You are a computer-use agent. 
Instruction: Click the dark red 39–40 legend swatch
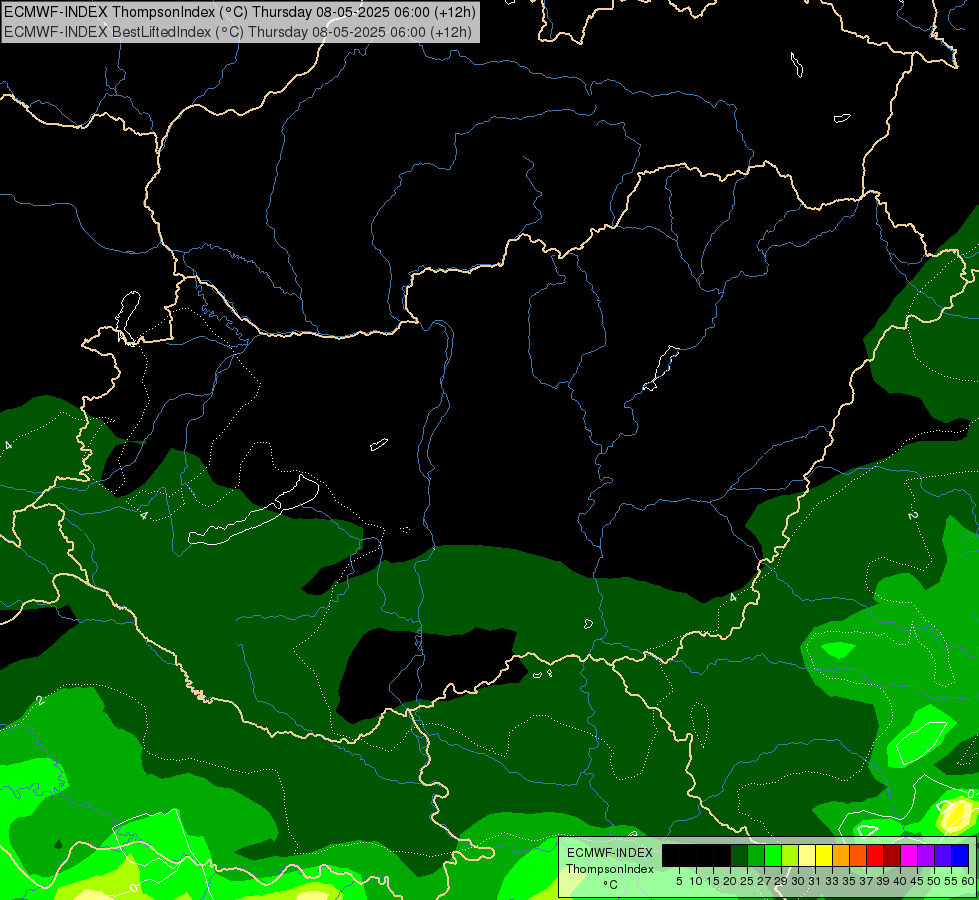tap(892, 855)
